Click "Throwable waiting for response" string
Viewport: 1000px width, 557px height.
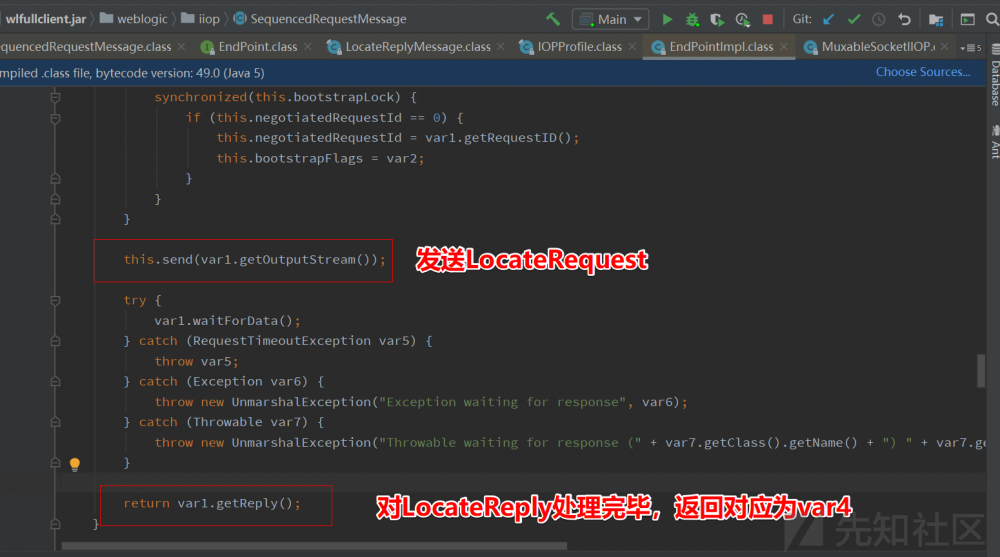pos(510,443)
